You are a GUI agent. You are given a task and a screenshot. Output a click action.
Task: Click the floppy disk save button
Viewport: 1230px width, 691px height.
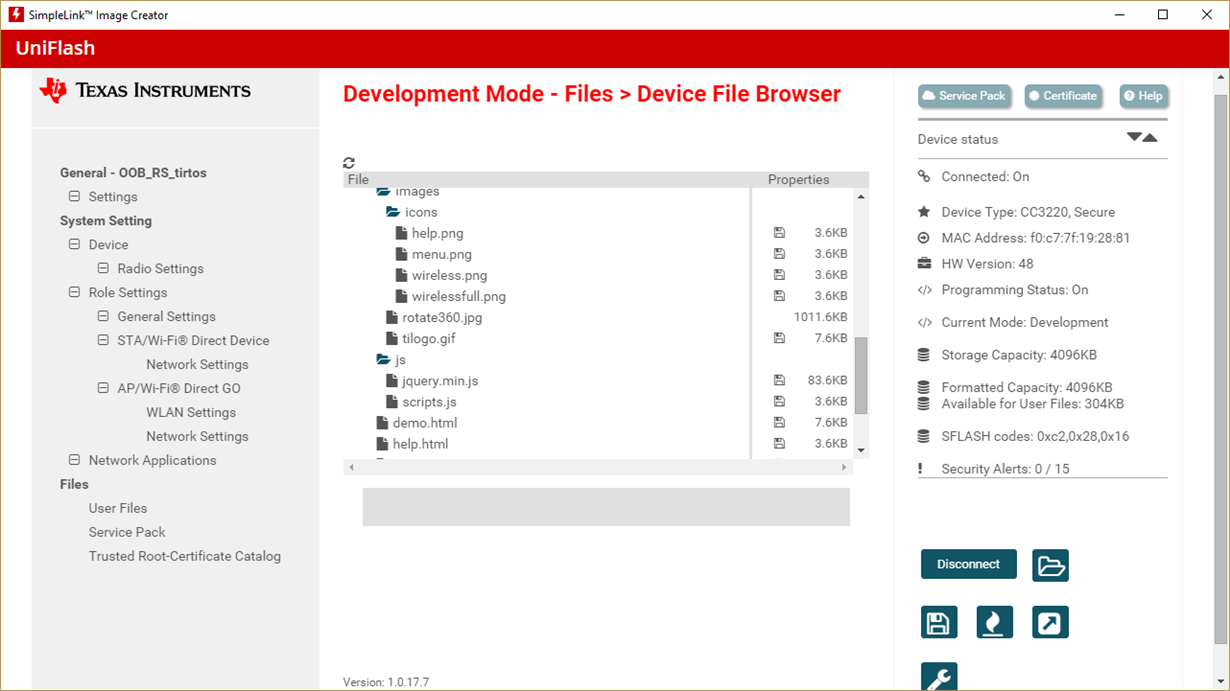pos(939,622)
